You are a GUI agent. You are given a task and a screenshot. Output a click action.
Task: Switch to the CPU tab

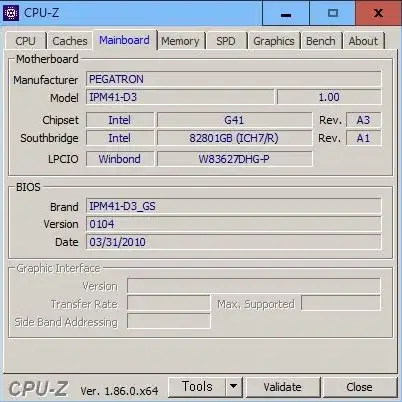tap(25, 41)
